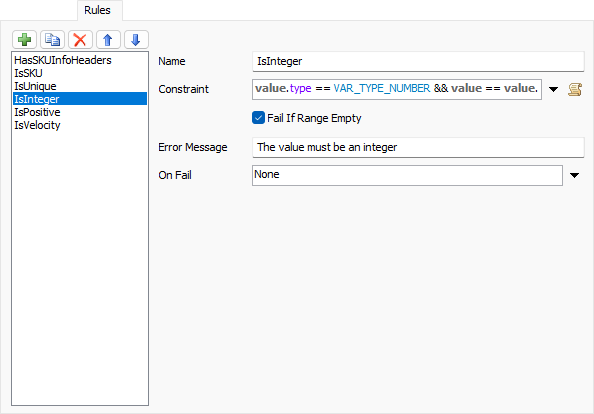Uncheck Fail If Range Empty checkbox
Viewport: 594px width, 414px height.
[x=258, y=118]
